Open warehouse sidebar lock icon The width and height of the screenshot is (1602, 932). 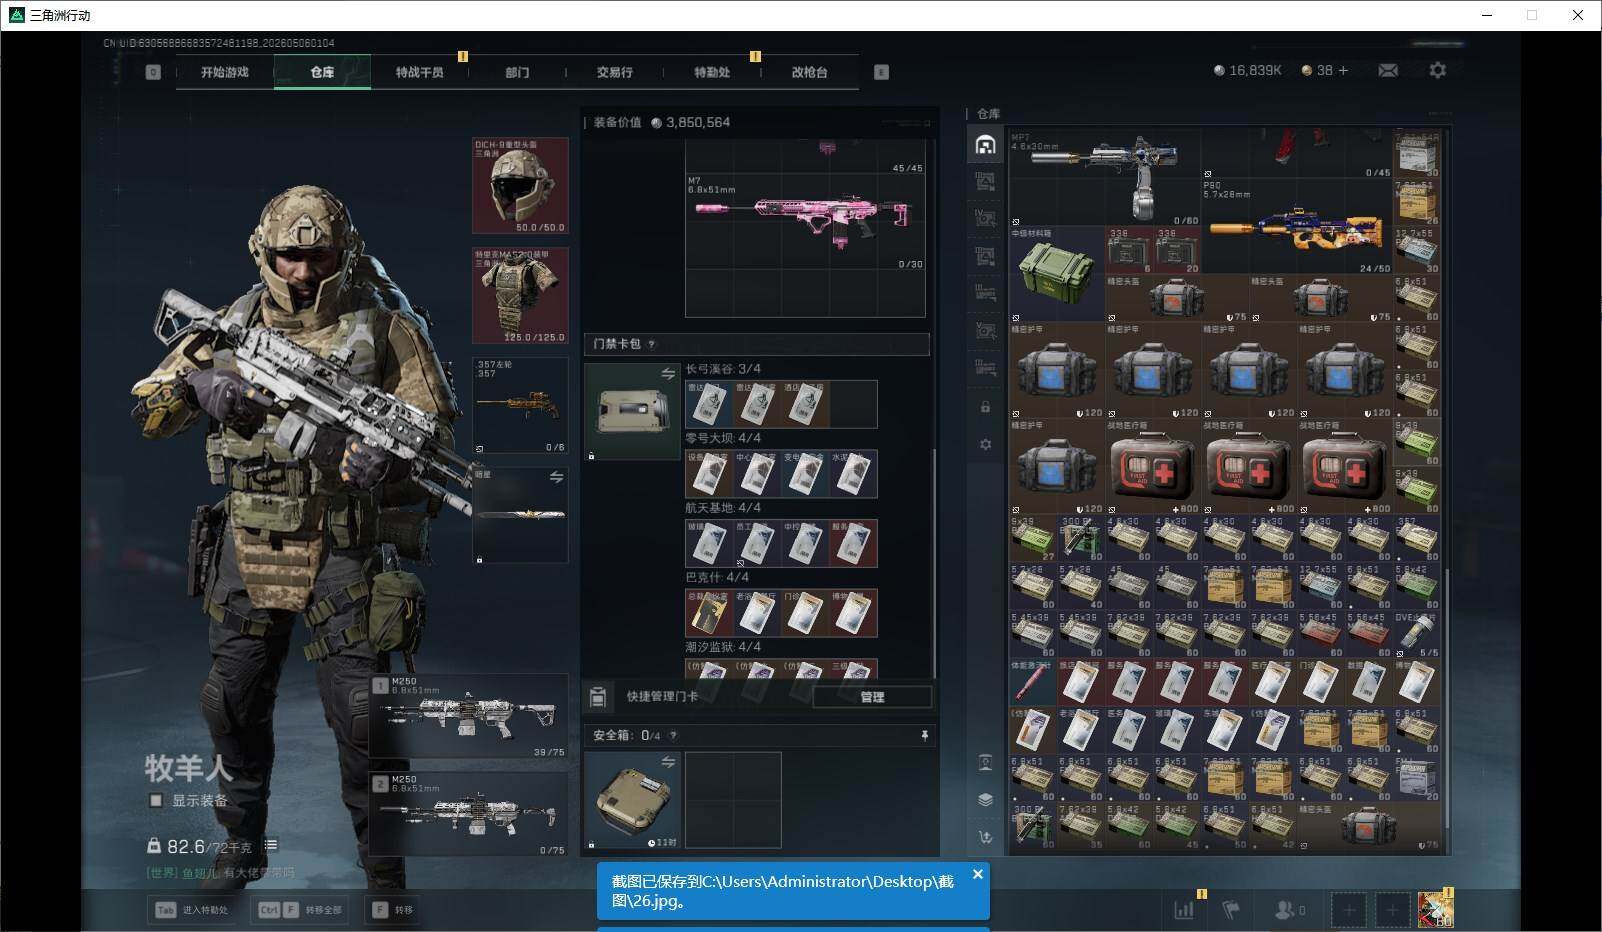pyautogui.click(x=985, y=407)
